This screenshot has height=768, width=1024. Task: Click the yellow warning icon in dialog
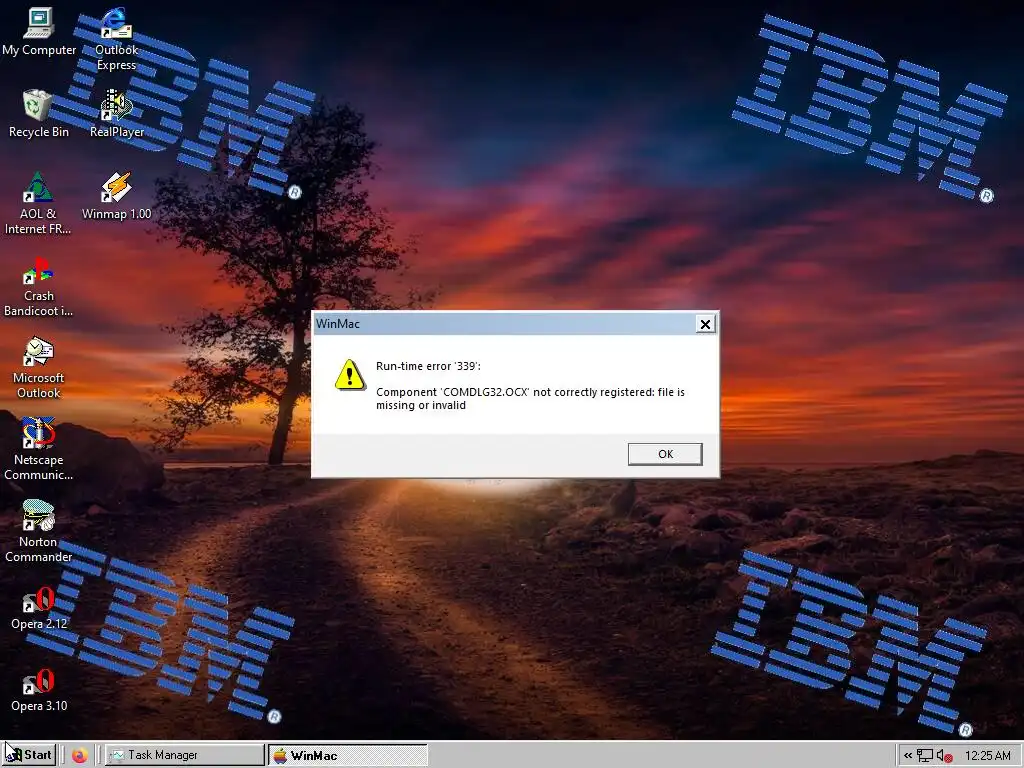click(350, 375)
